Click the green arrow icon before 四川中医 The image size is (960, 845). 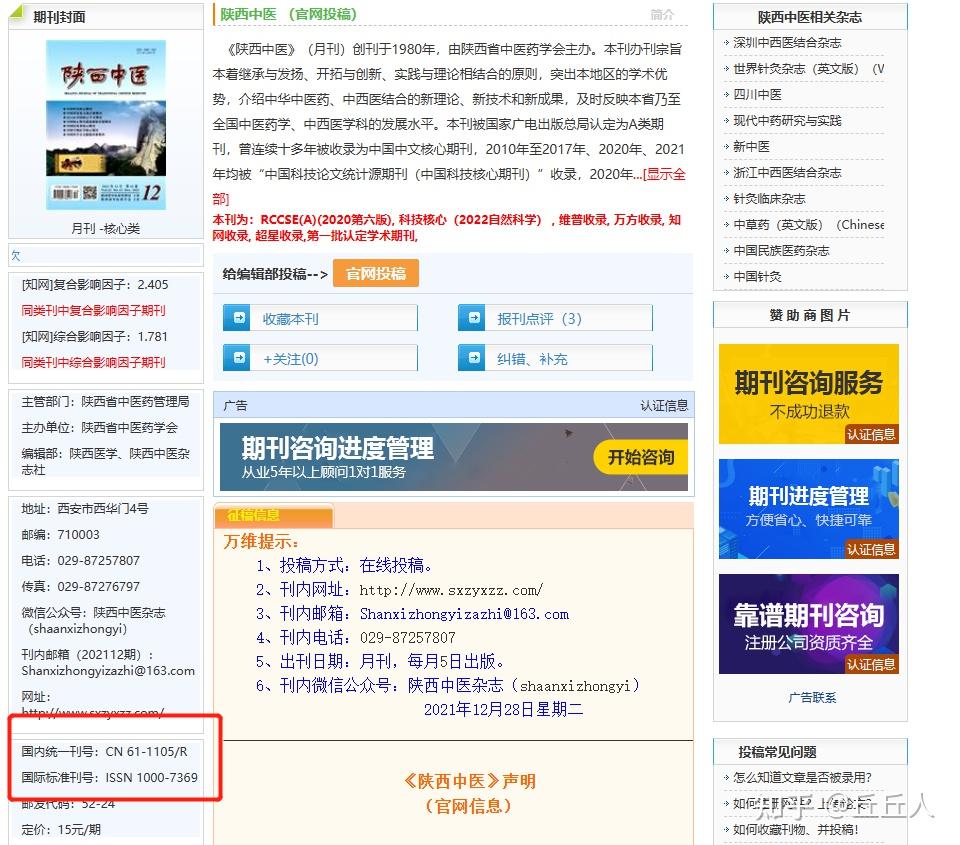point(725,94)
